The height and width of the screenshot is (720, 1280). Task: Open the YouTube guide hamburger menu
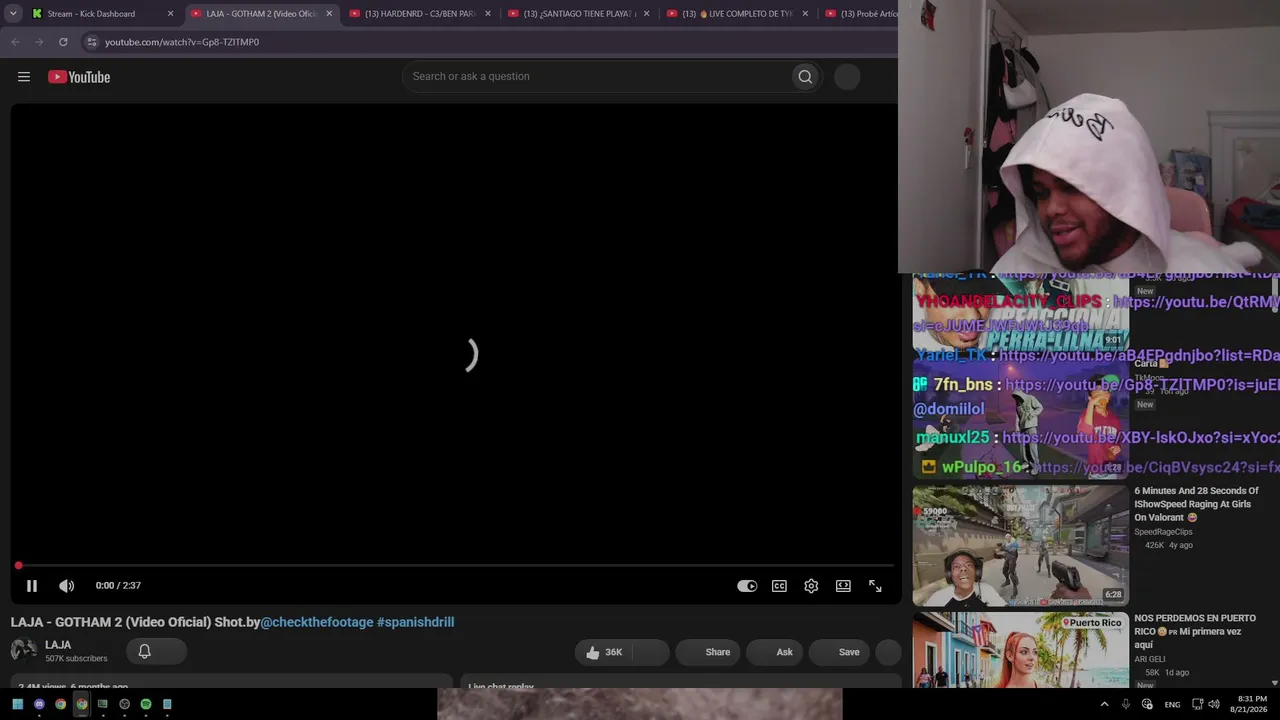point(24,77)
